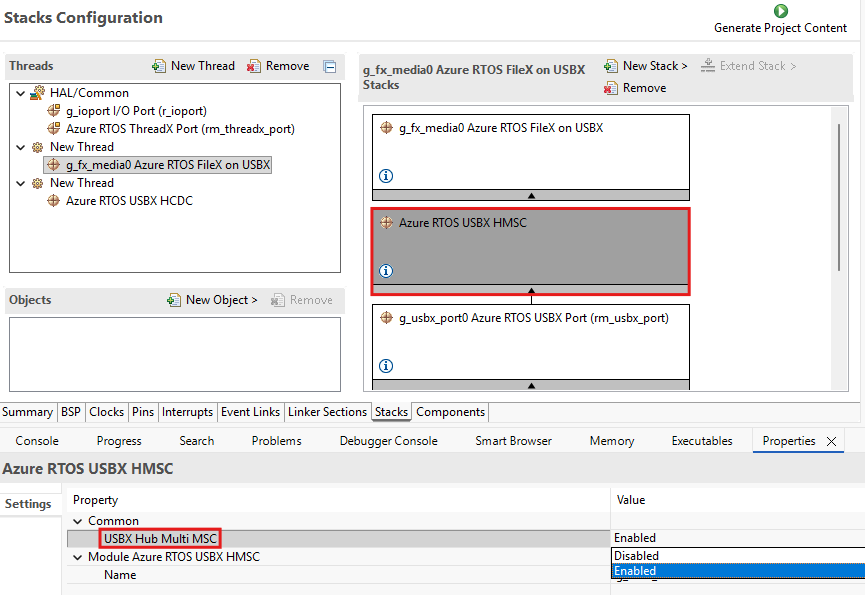
Task: Select the Stacks tab
Action: click(391, 412)
